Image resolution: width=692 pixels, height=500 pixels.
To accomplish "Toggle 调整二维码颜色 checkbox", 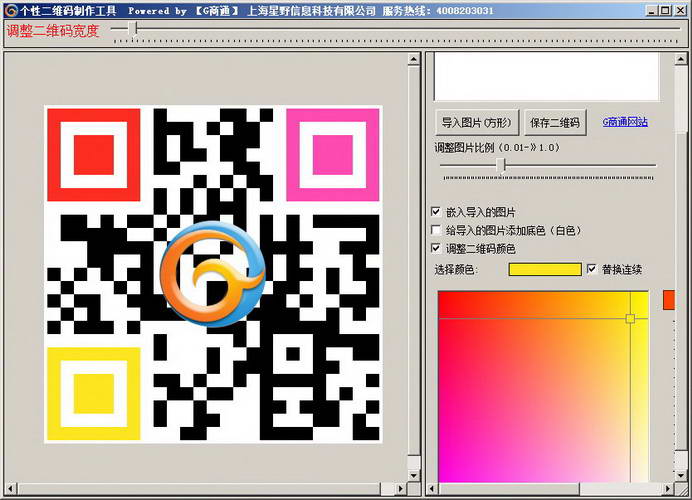I will pyautogui.click(x=436, y=248).
